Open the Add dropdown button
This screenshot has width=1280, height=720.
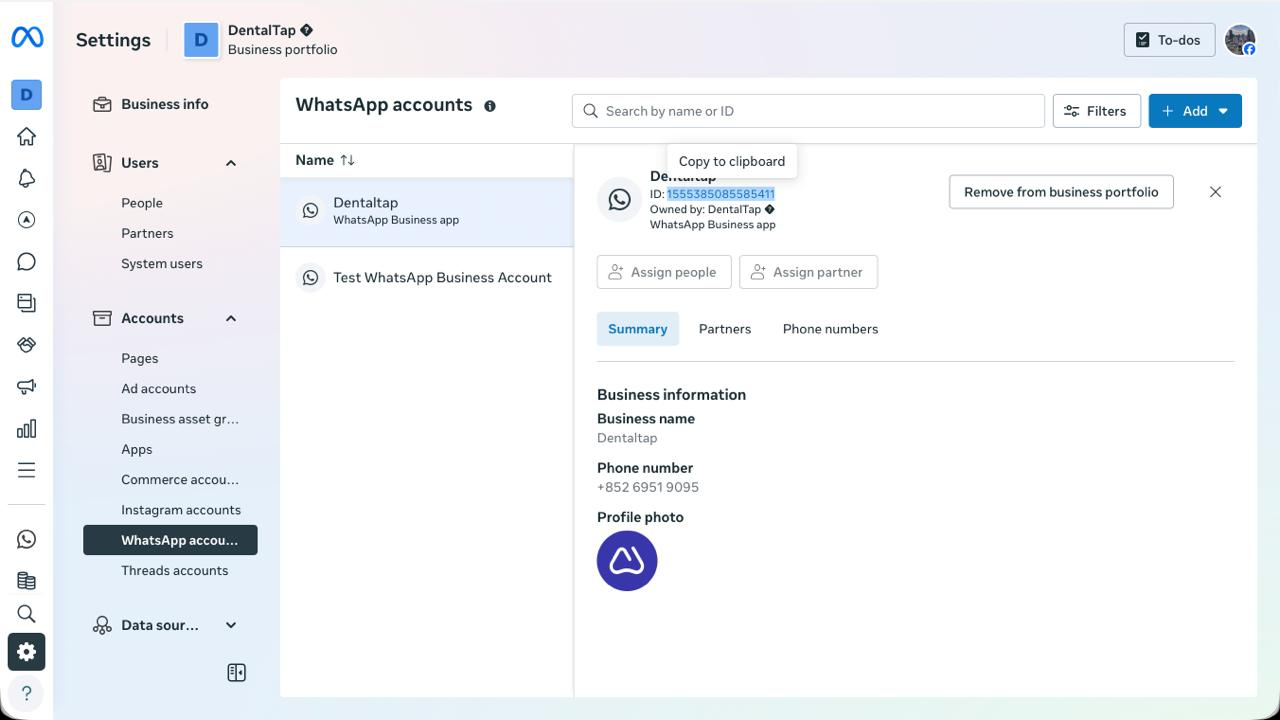(1195, 111)
